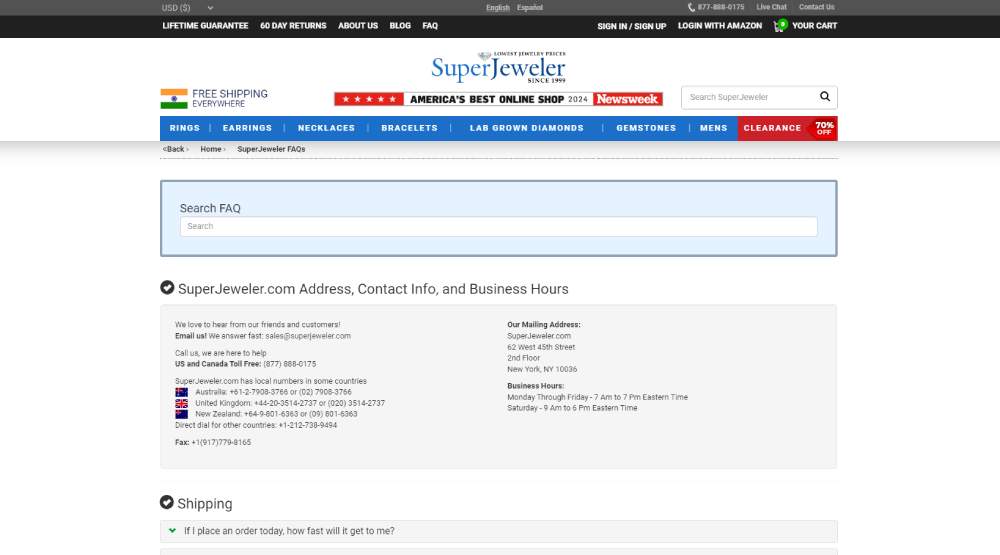Open the Necklaces menu
Screen dimensions: 1000x555
(326, 128)
